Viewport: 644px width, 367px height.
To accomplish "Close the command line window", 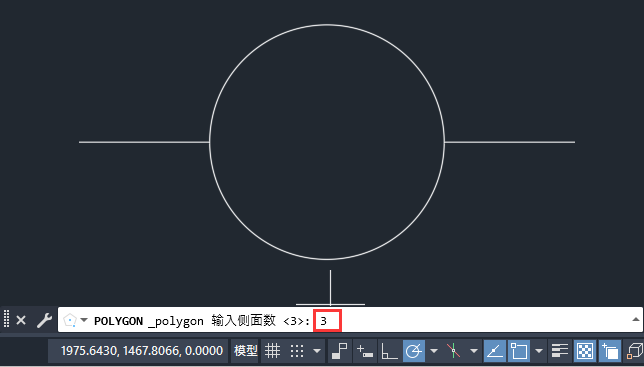I will (21, 320).
